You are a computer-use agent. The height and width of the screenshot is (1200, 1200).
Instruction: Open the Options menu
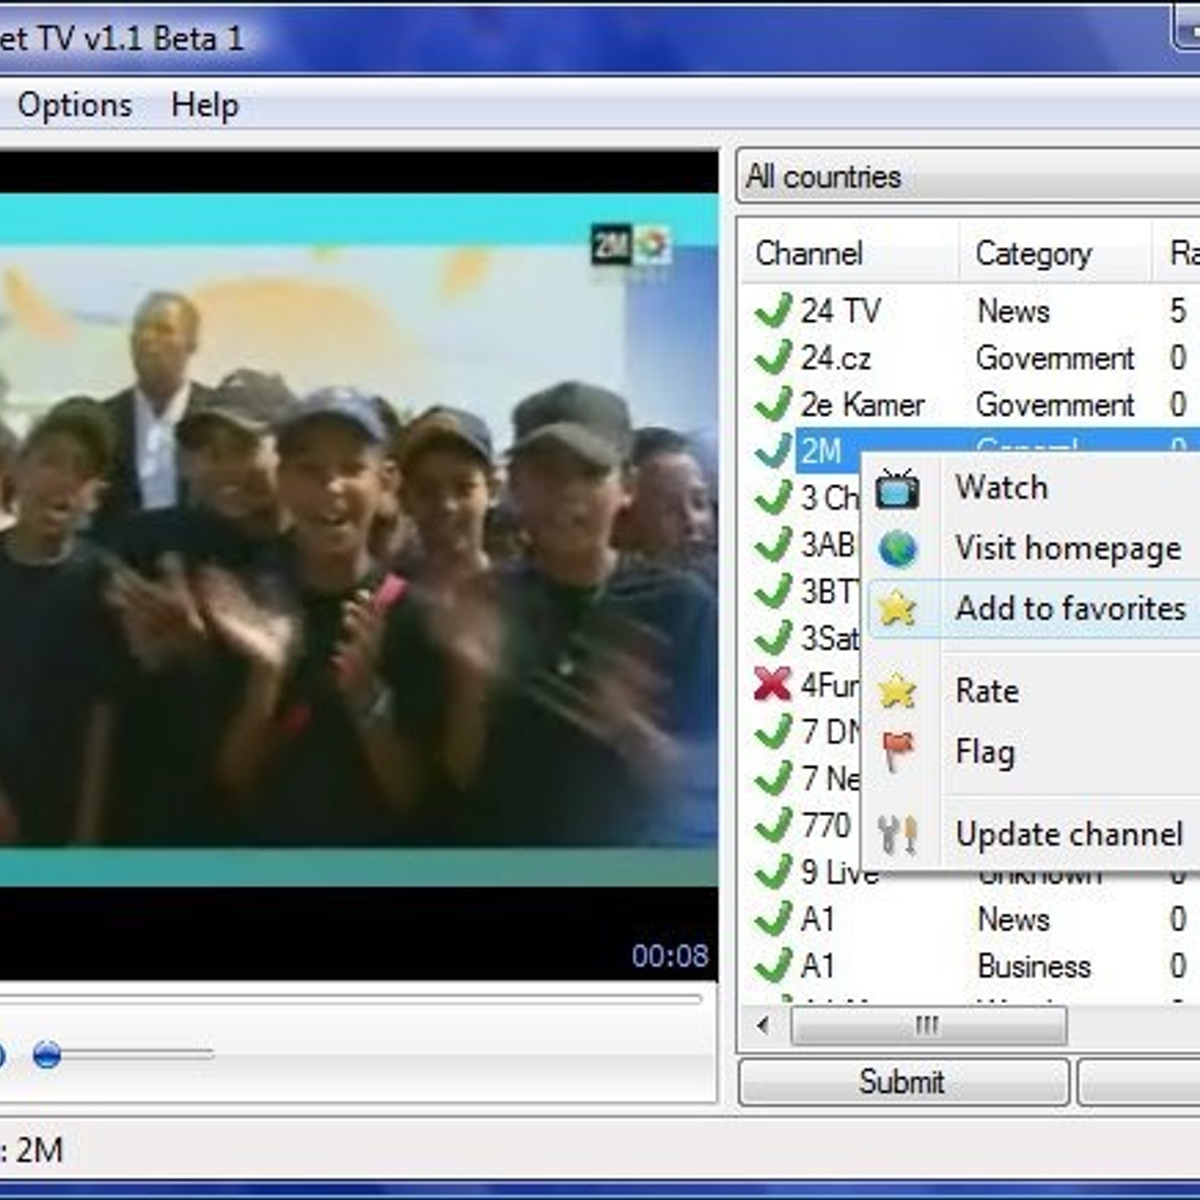(x=75, y=105)
